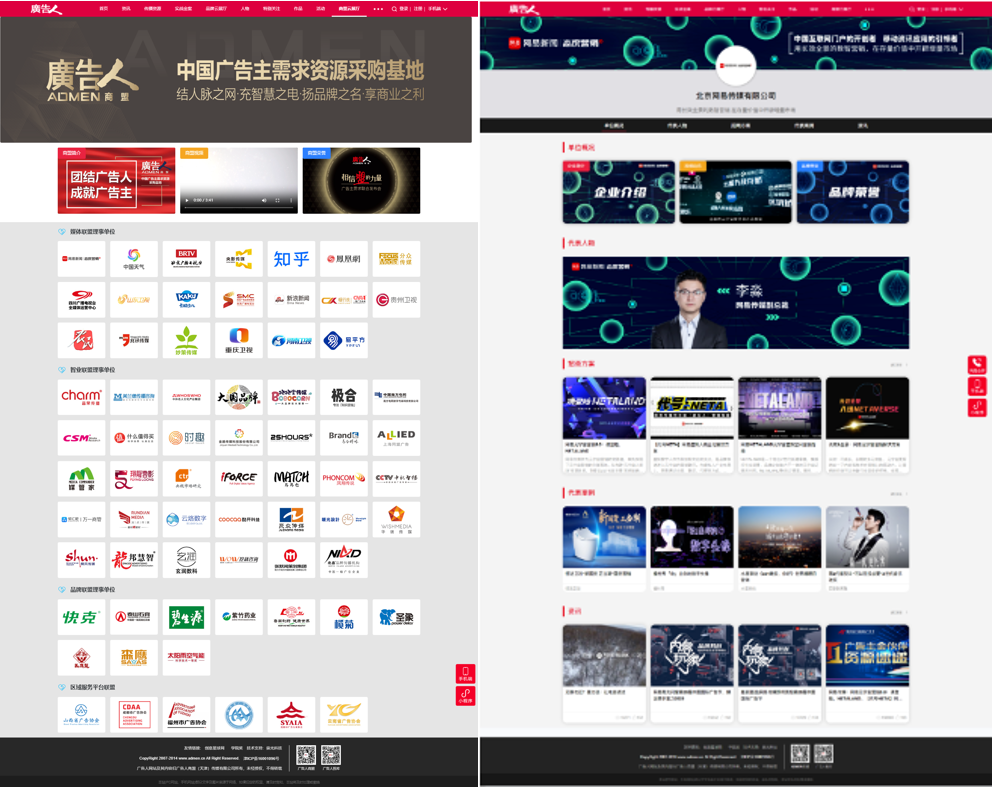Open the 25HOURS logo tile
This screenshot has width=993, height=788.
coord(291,438)
